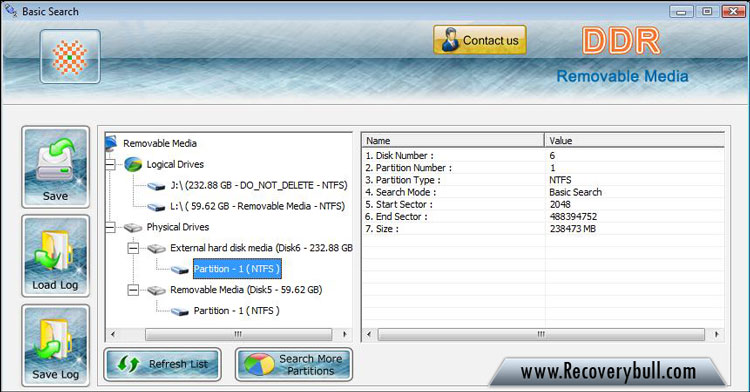750x392 pixels.
Task: Click the Save drive icon button
Action: [55, 167]
